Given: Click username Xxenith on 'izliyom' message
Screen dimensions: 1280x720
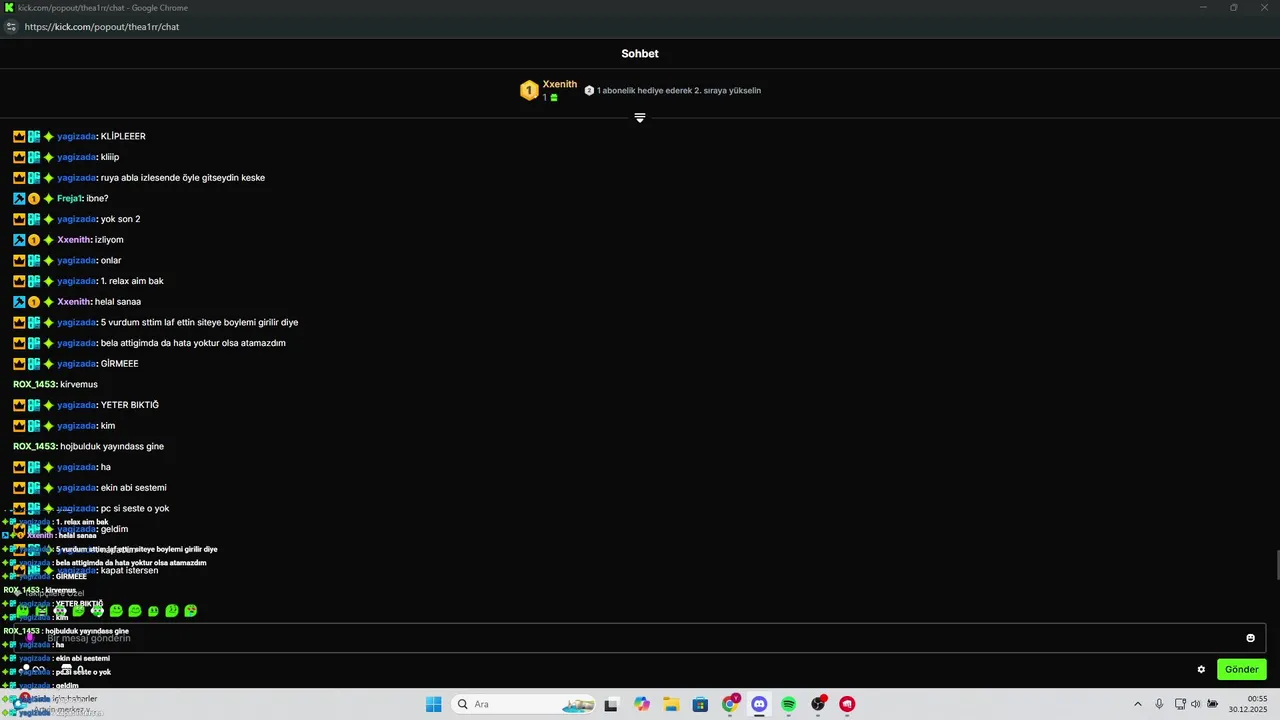Looking at the screenshot, I should (x=74, y=240).
